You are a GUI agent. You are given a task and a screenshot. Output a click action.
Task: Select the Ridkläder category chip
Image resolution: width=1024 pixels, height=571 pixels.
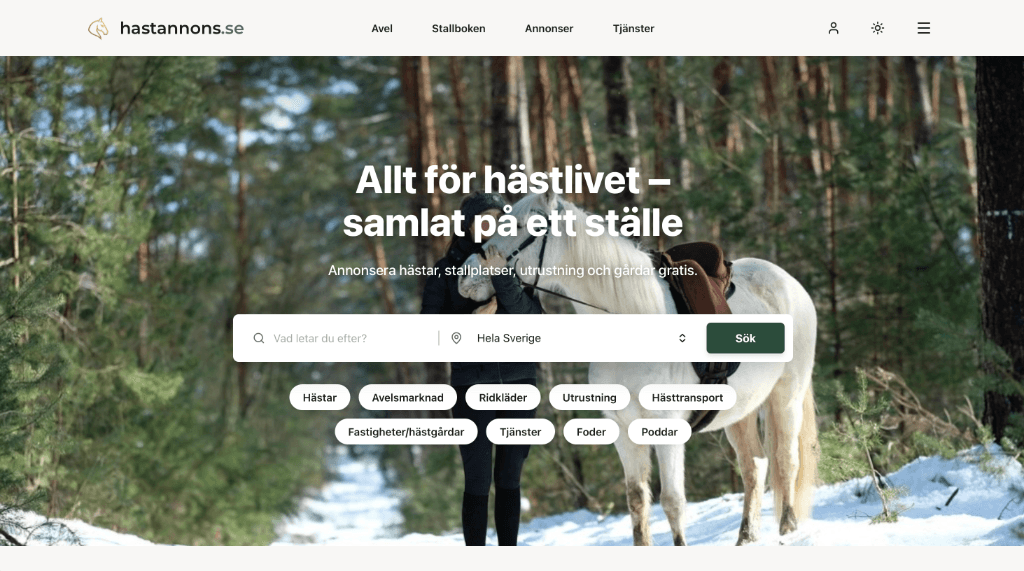pos(503,397)
